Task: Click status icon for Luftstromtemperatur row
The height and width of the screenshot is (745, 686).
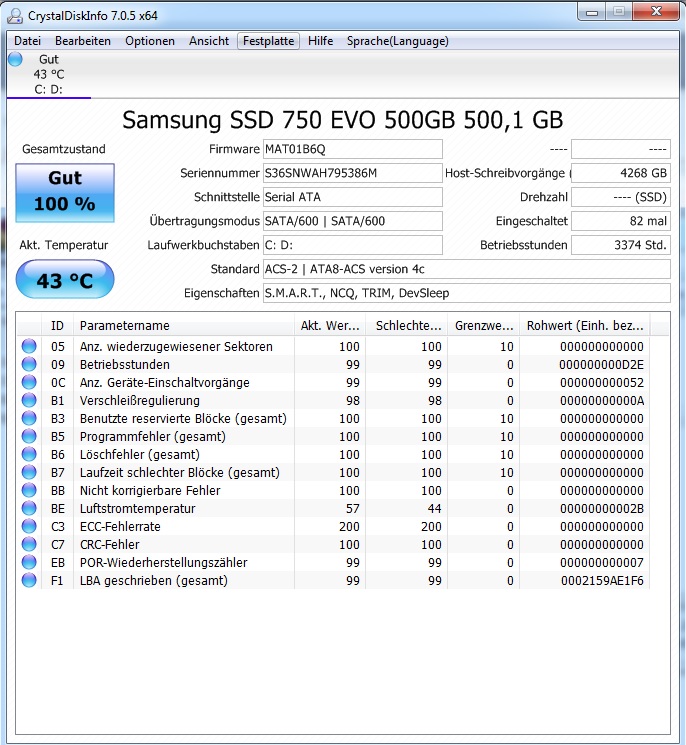Action: tap(29, 508)
